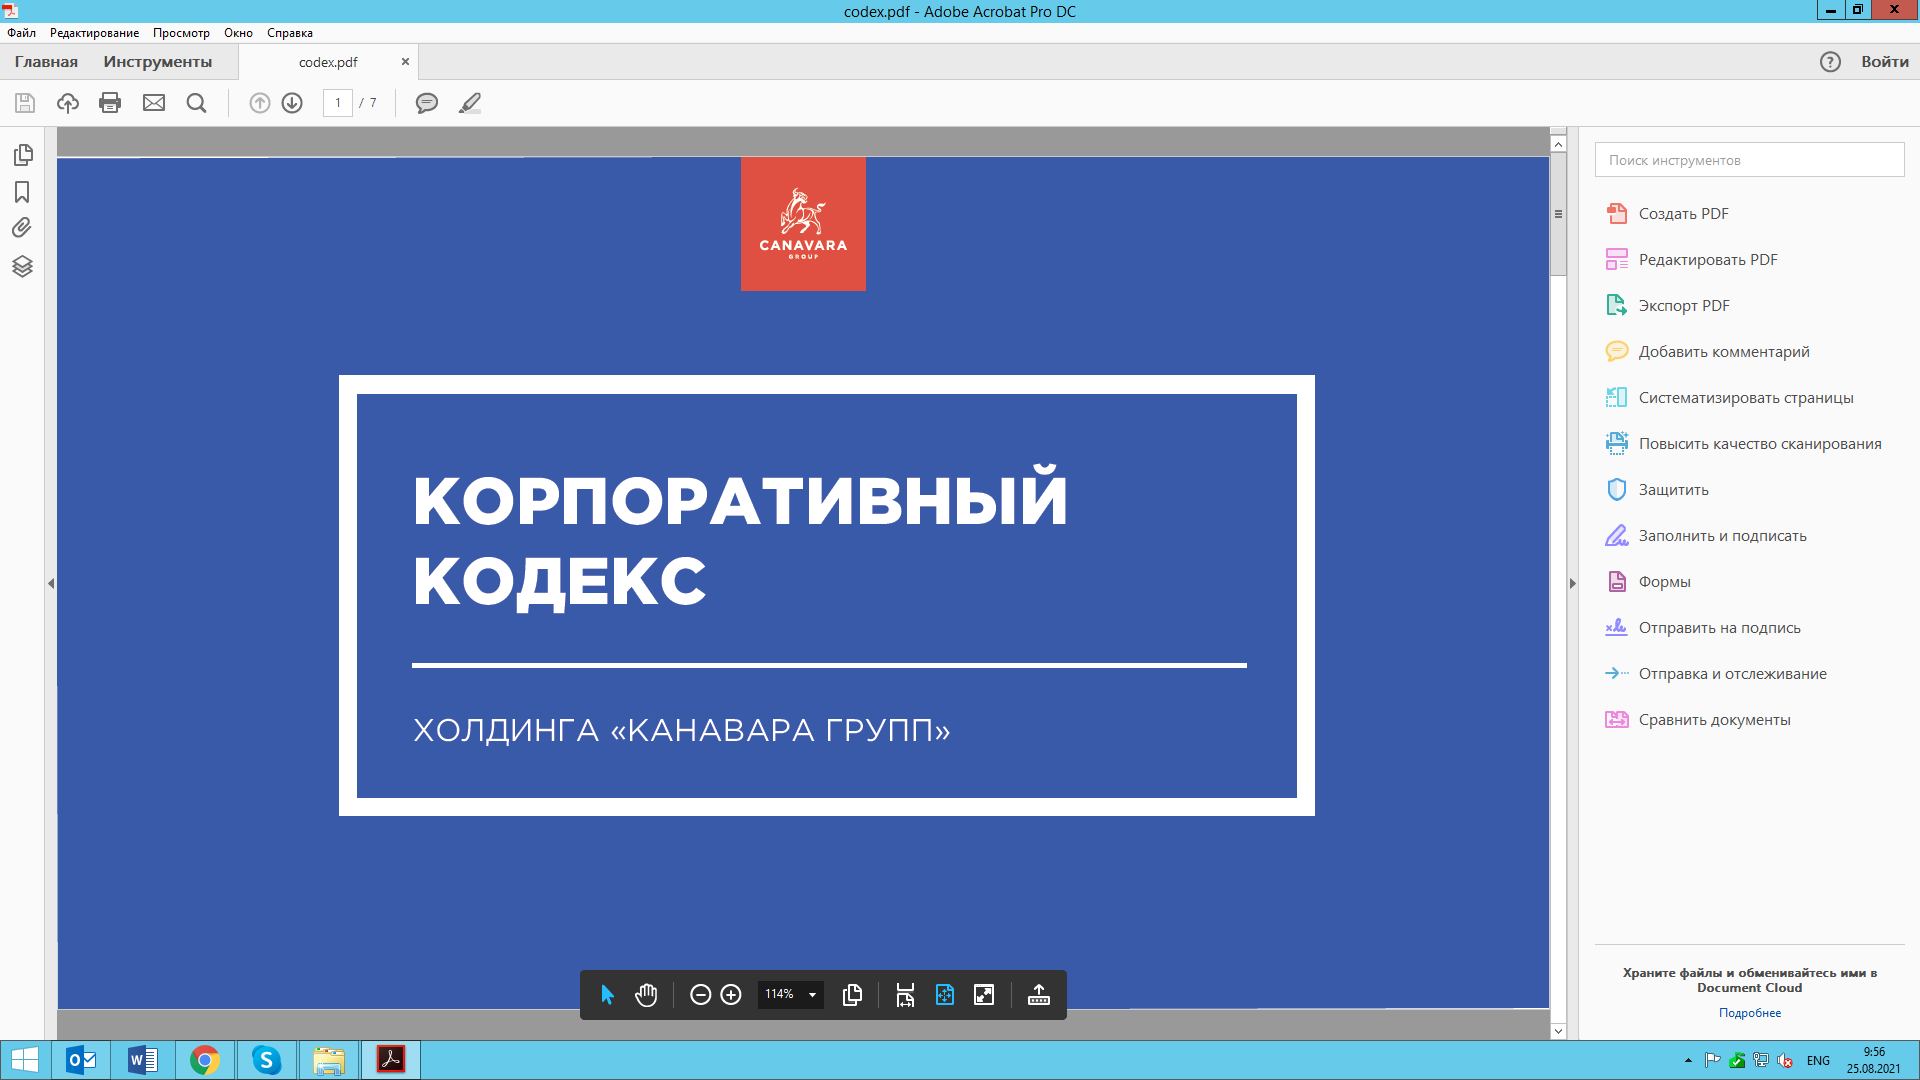
Task: Go to previous page arrow
Action: (260, 103)
